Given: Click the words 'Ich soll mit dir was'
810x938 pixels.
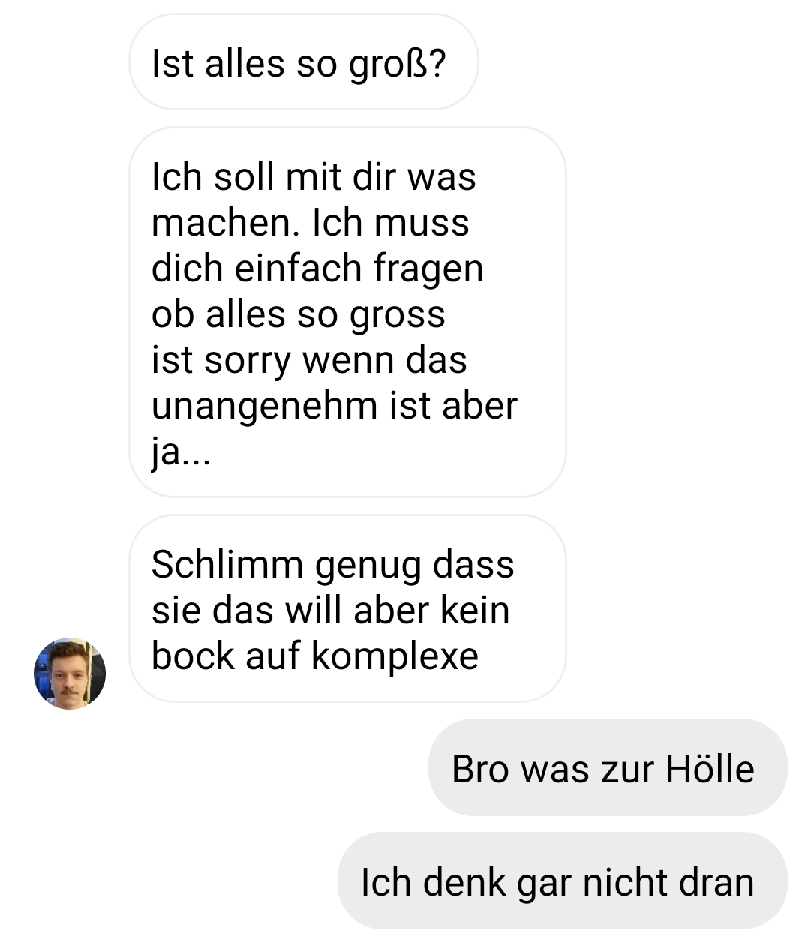Looking at the screenshot, I should [313, 177].
